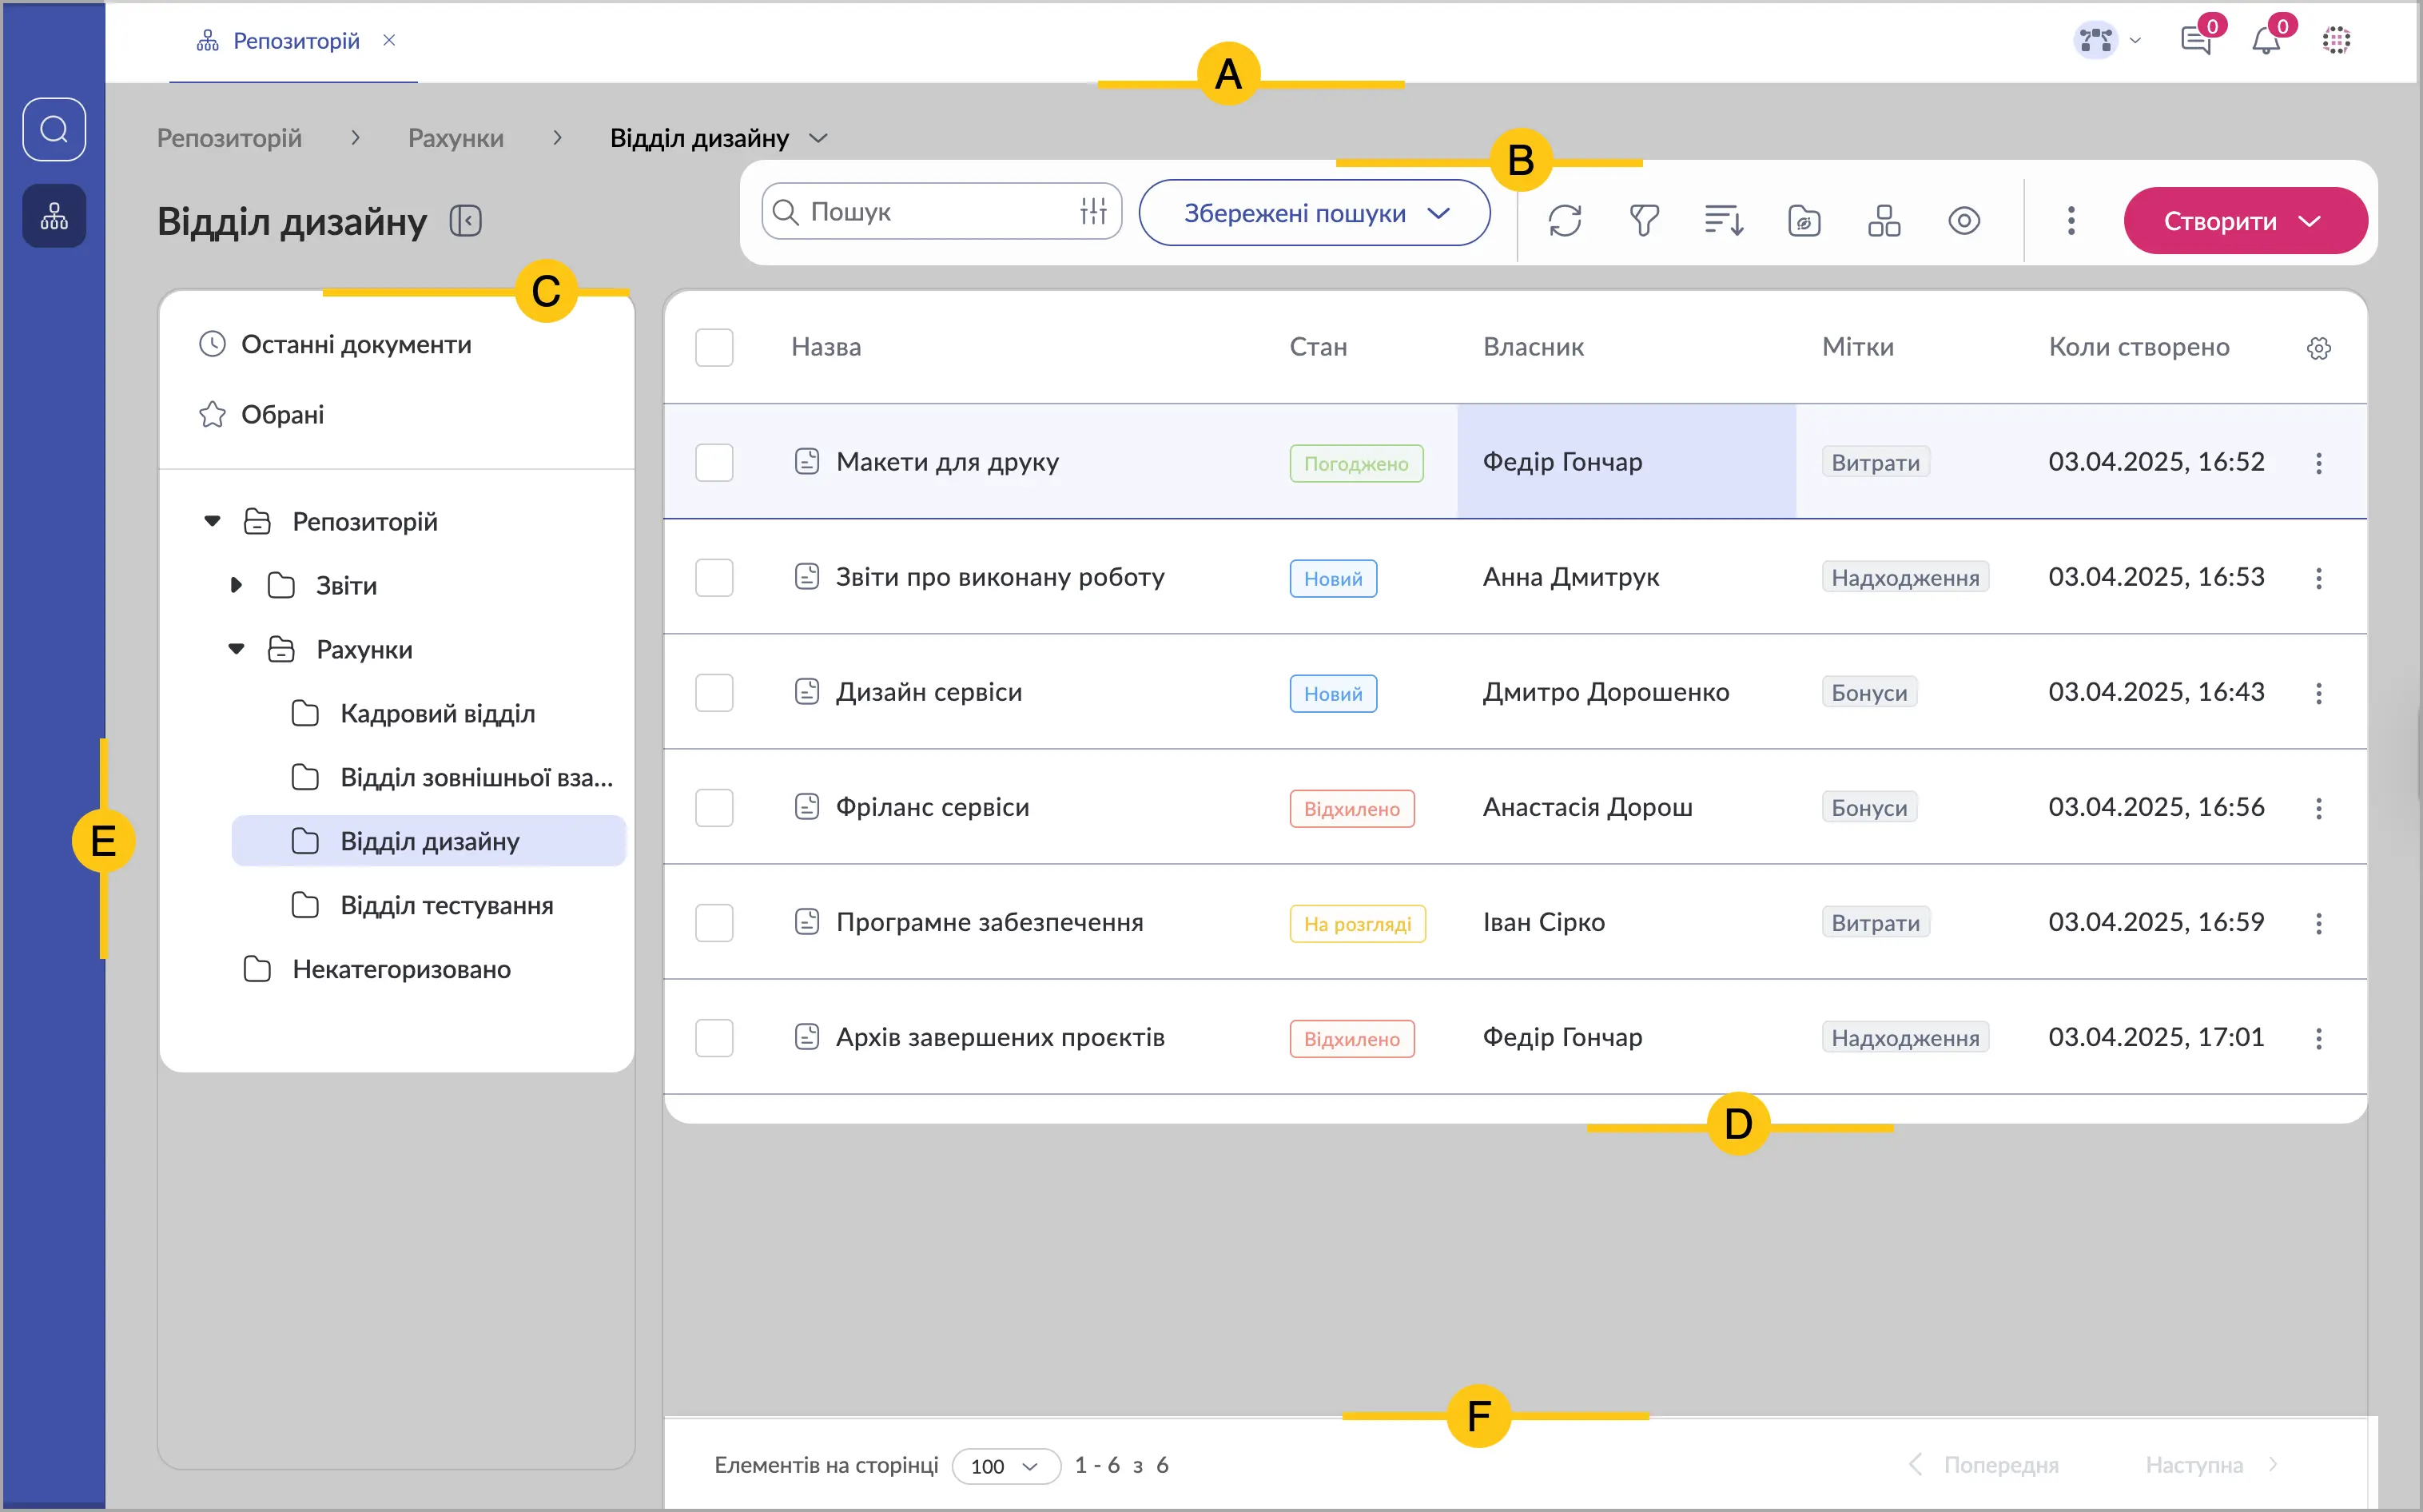Click the refresh icon in toolbar

tap(1564, 220)
